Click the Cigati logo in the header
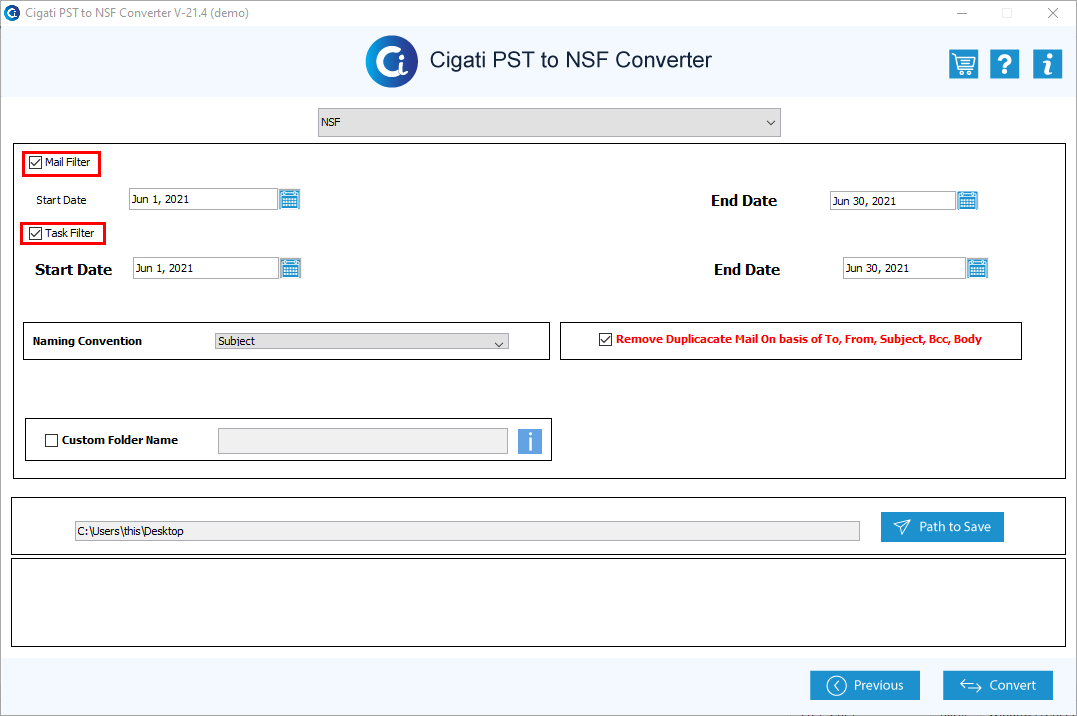This screenshot has height=716, width=1077. click(x=392, y=61)
